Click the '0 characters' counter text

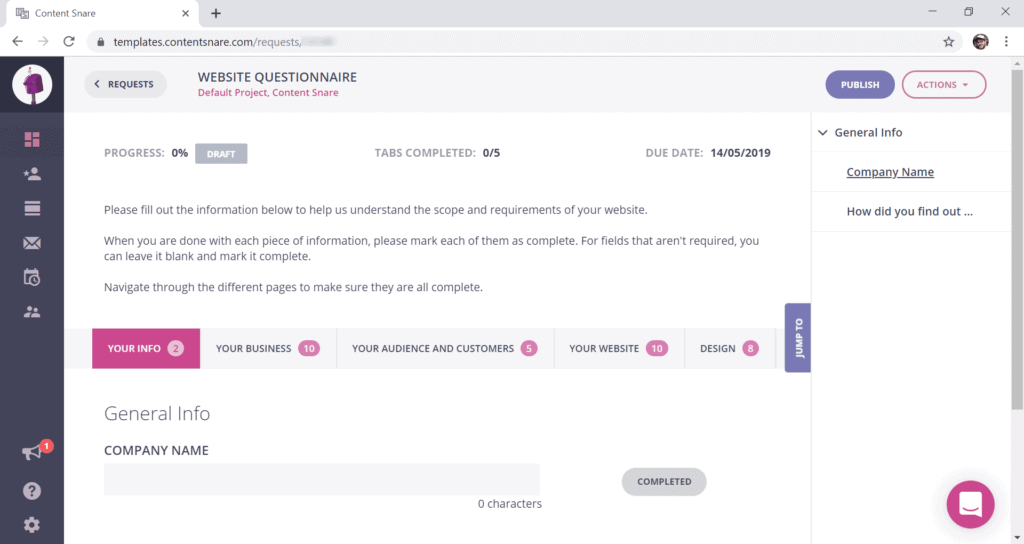509,504
